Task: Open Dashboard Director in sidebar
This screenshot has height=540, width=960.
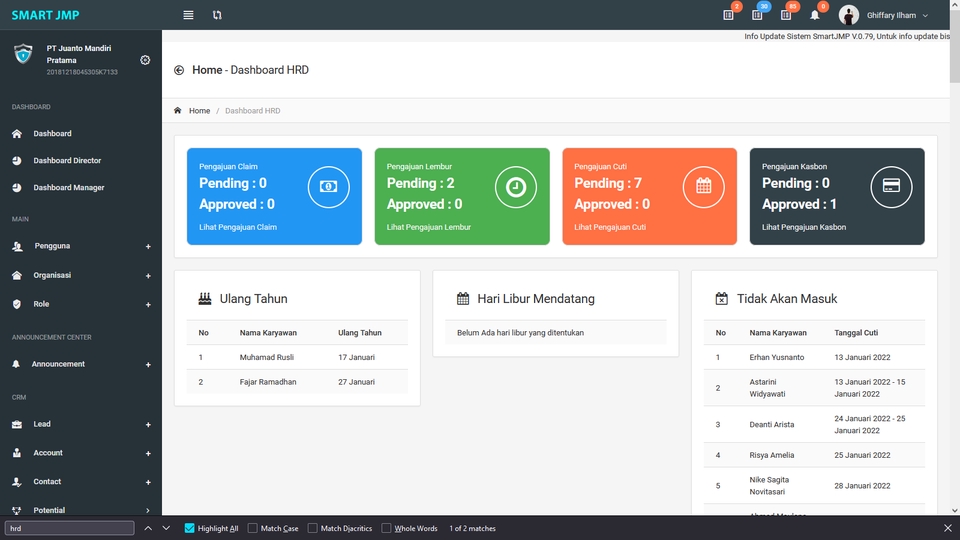Action: click(x=67, y=160)
